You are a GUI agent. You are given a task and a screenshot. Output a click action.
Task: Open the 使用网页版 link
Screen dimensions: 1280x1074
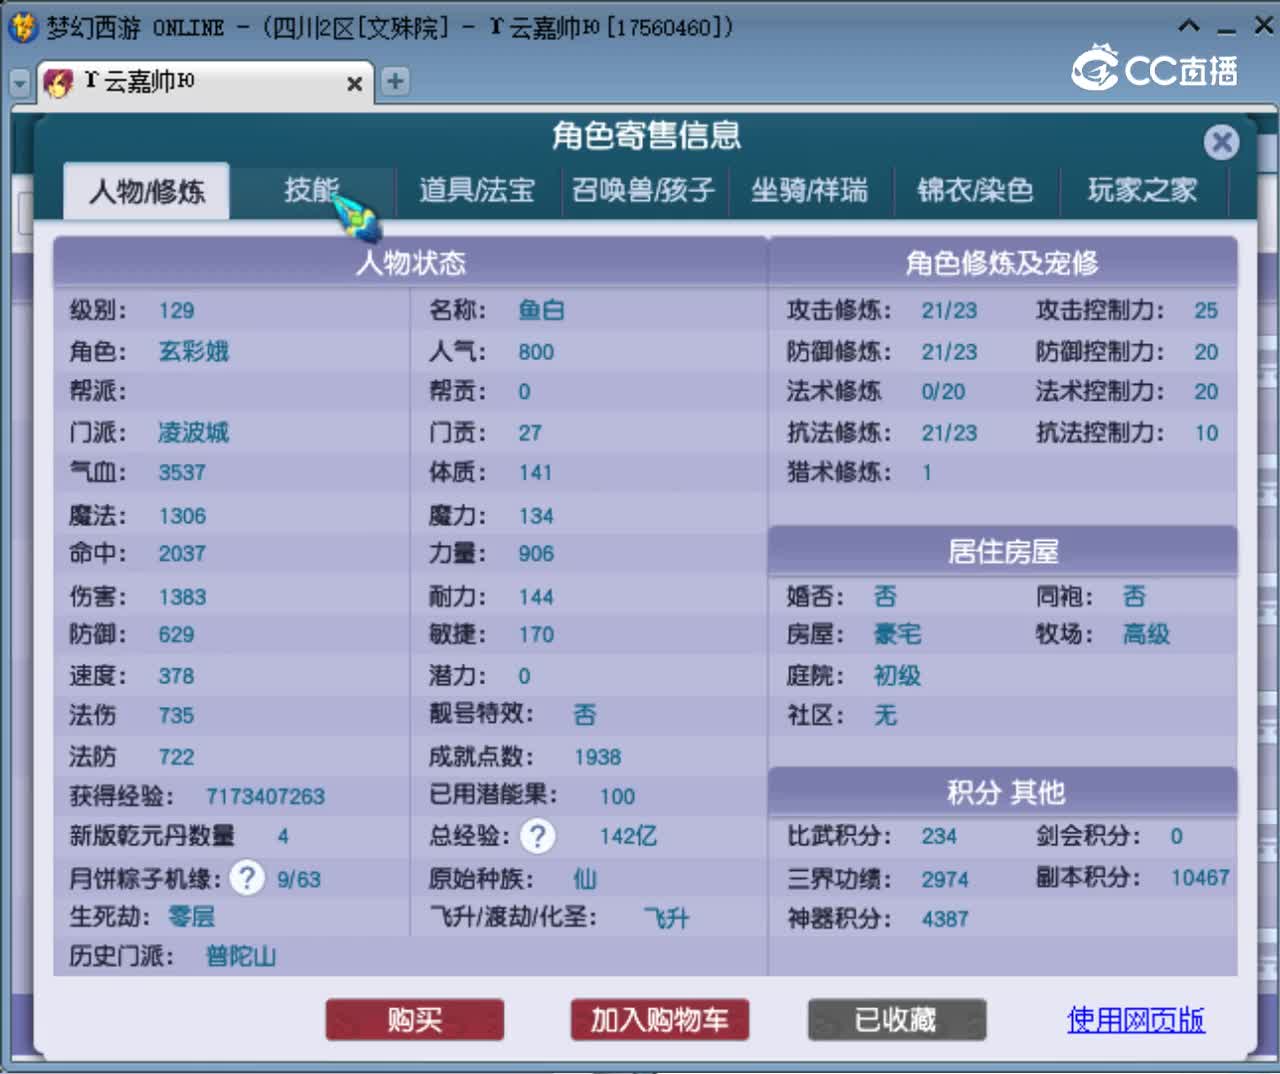coord(1136,1020)
